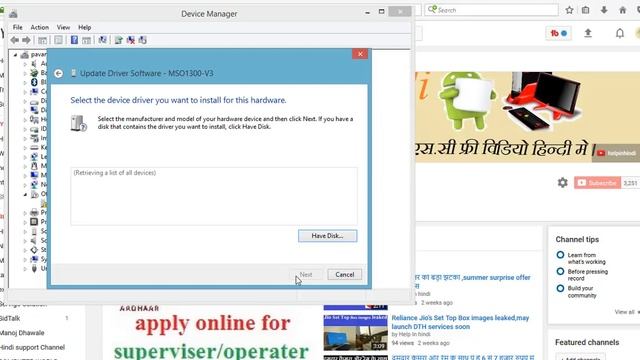Click 'View all' under Channel tips

(x=624, y=312)
